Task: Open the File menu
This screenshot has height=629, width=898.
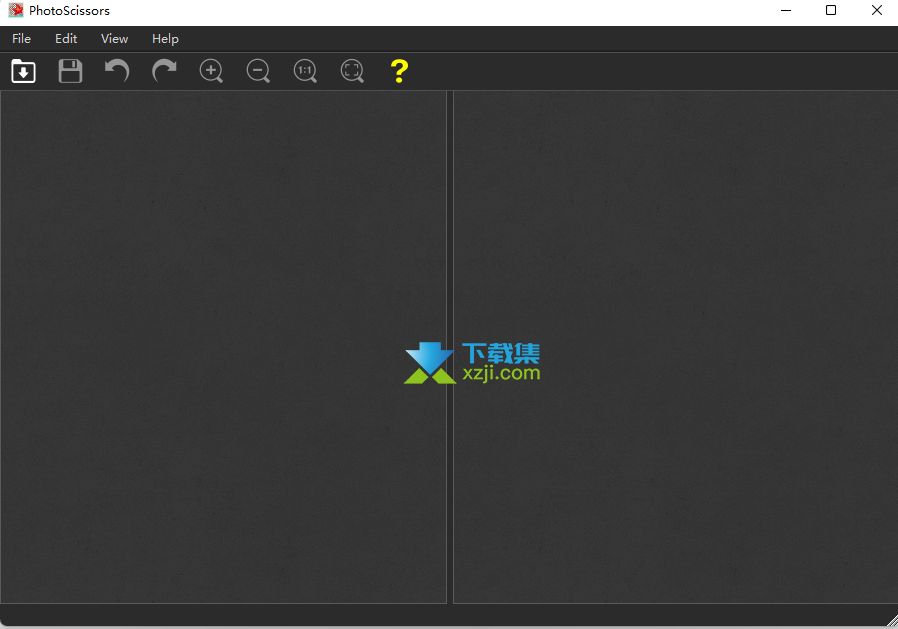Action: 21,38
